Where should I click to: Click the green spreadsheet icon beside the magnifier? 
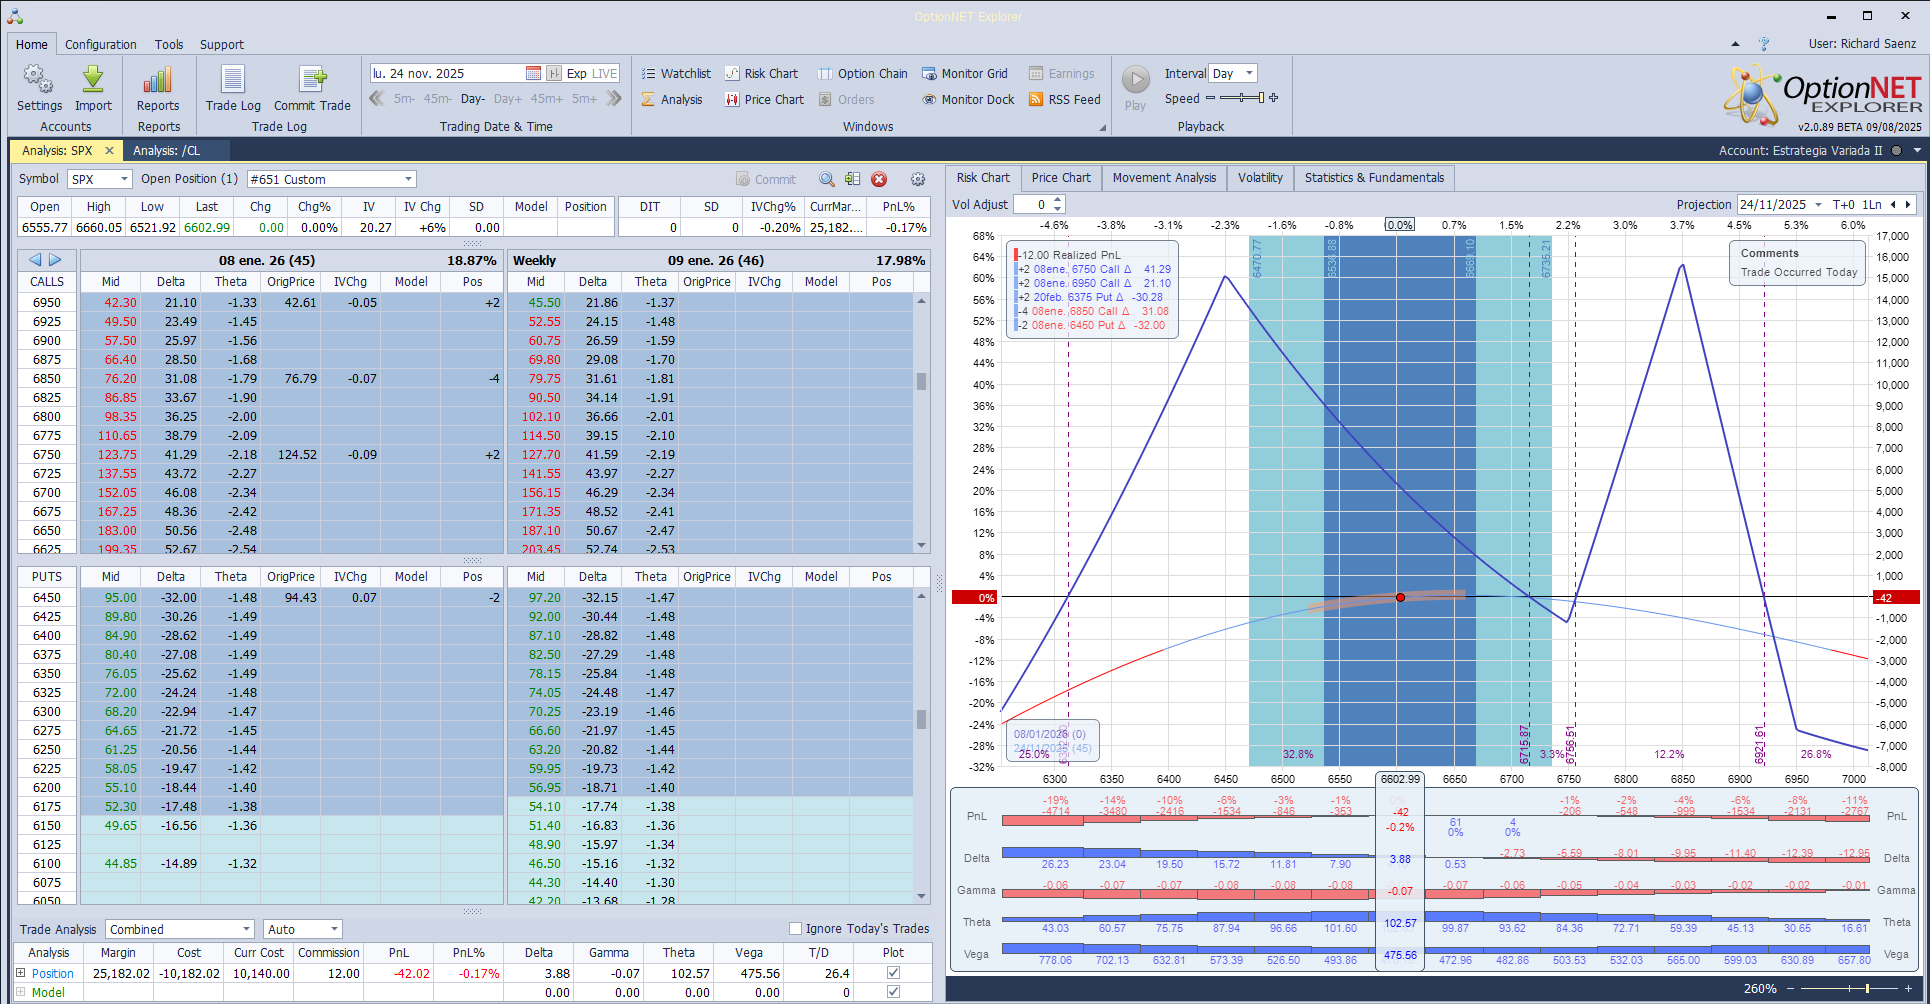coord(852,179)
